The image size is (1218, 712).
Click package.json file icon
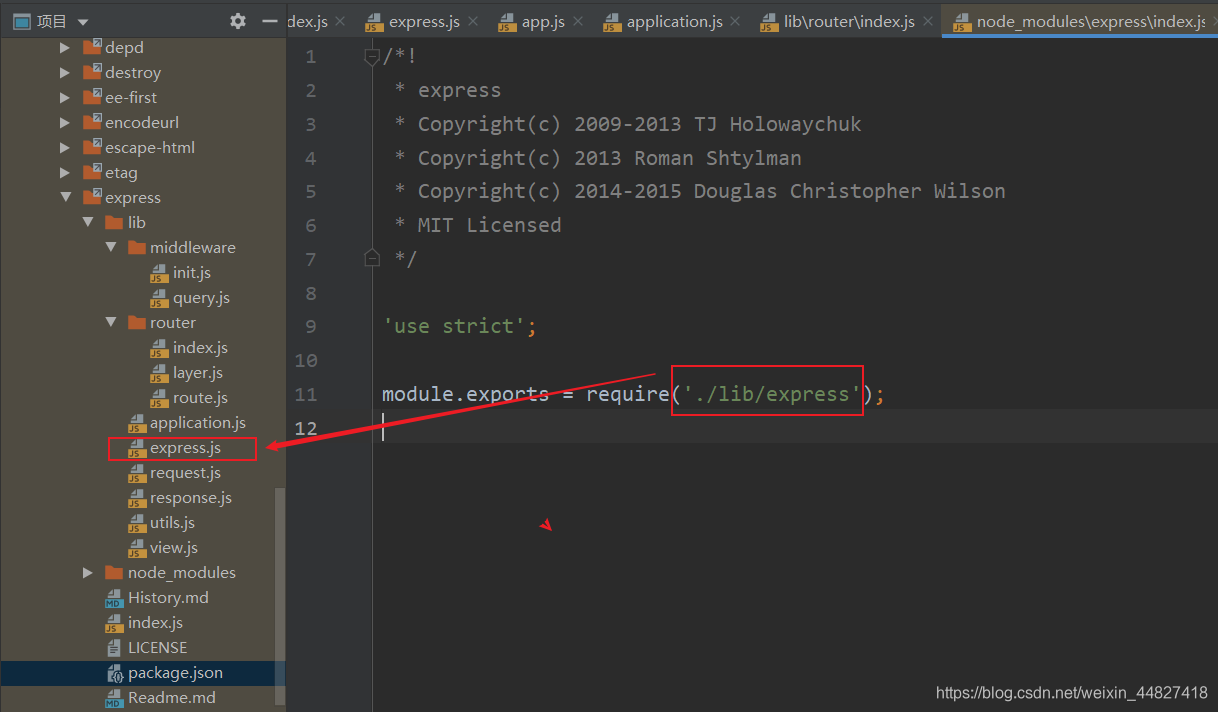click(114, 673)
